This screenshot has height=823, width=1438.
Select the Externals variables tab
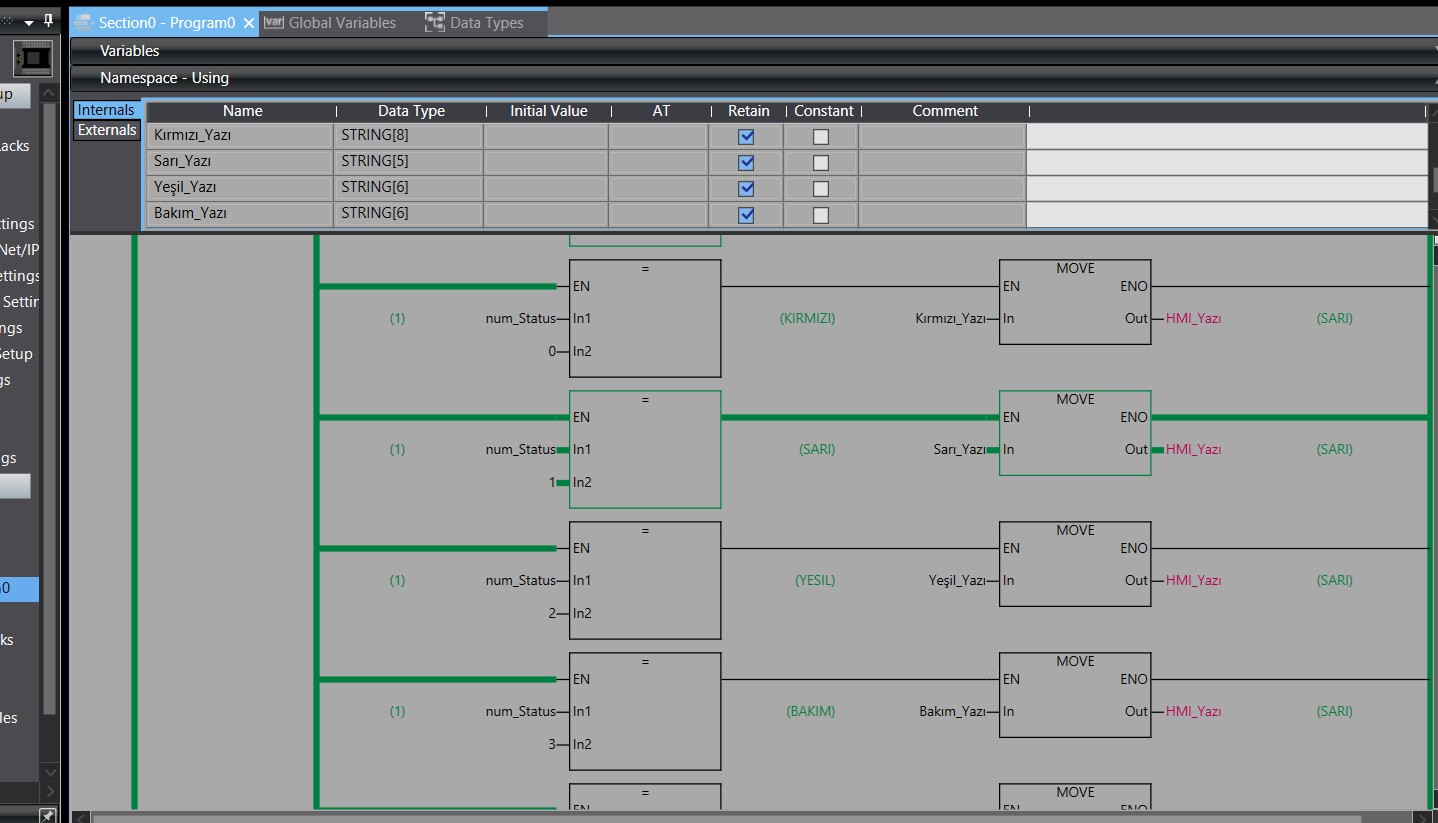107,130
